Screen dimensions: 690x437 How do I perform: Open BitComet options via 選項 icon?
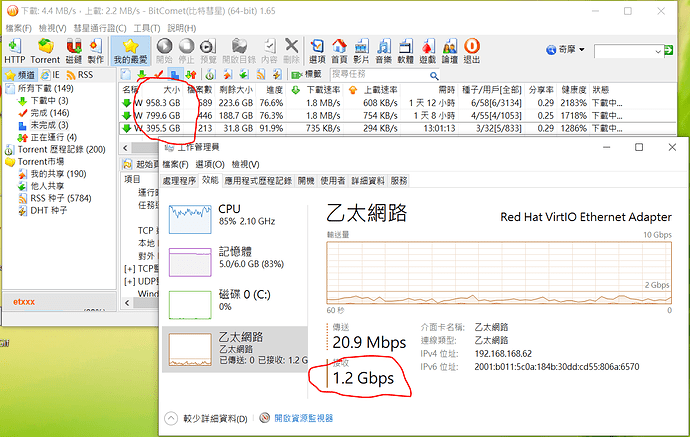pyautogui.click(x=317, y=51)
